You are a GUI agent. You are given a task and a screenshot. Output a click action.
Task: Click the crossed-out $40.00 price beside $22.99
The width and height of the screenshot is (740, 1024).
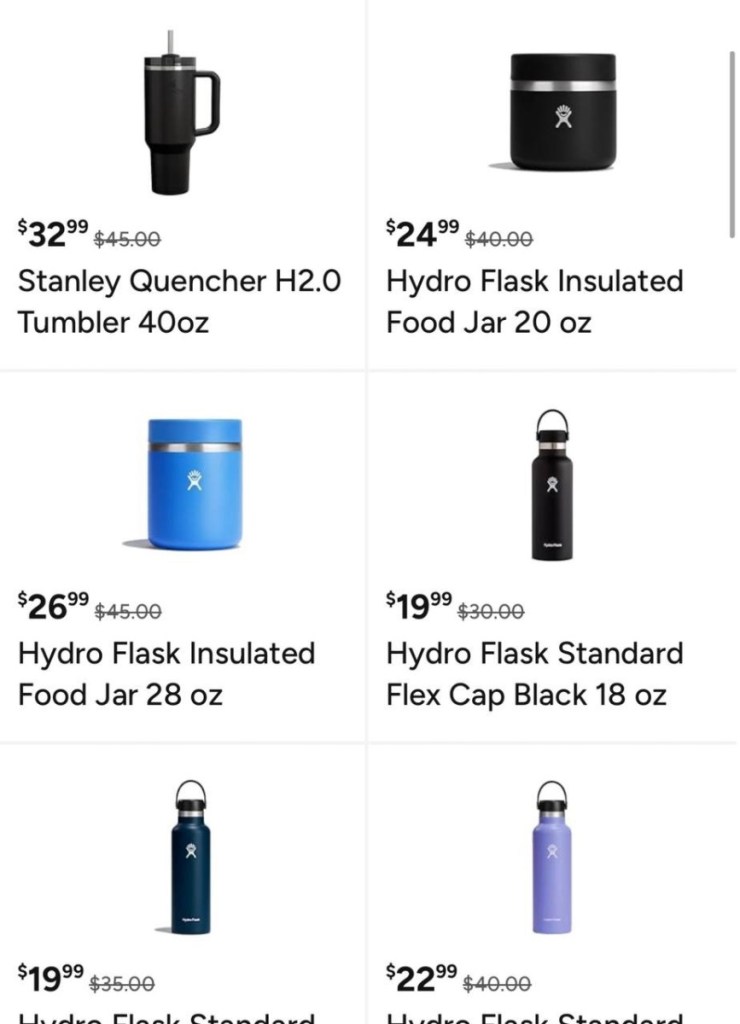tap(497, 984)
